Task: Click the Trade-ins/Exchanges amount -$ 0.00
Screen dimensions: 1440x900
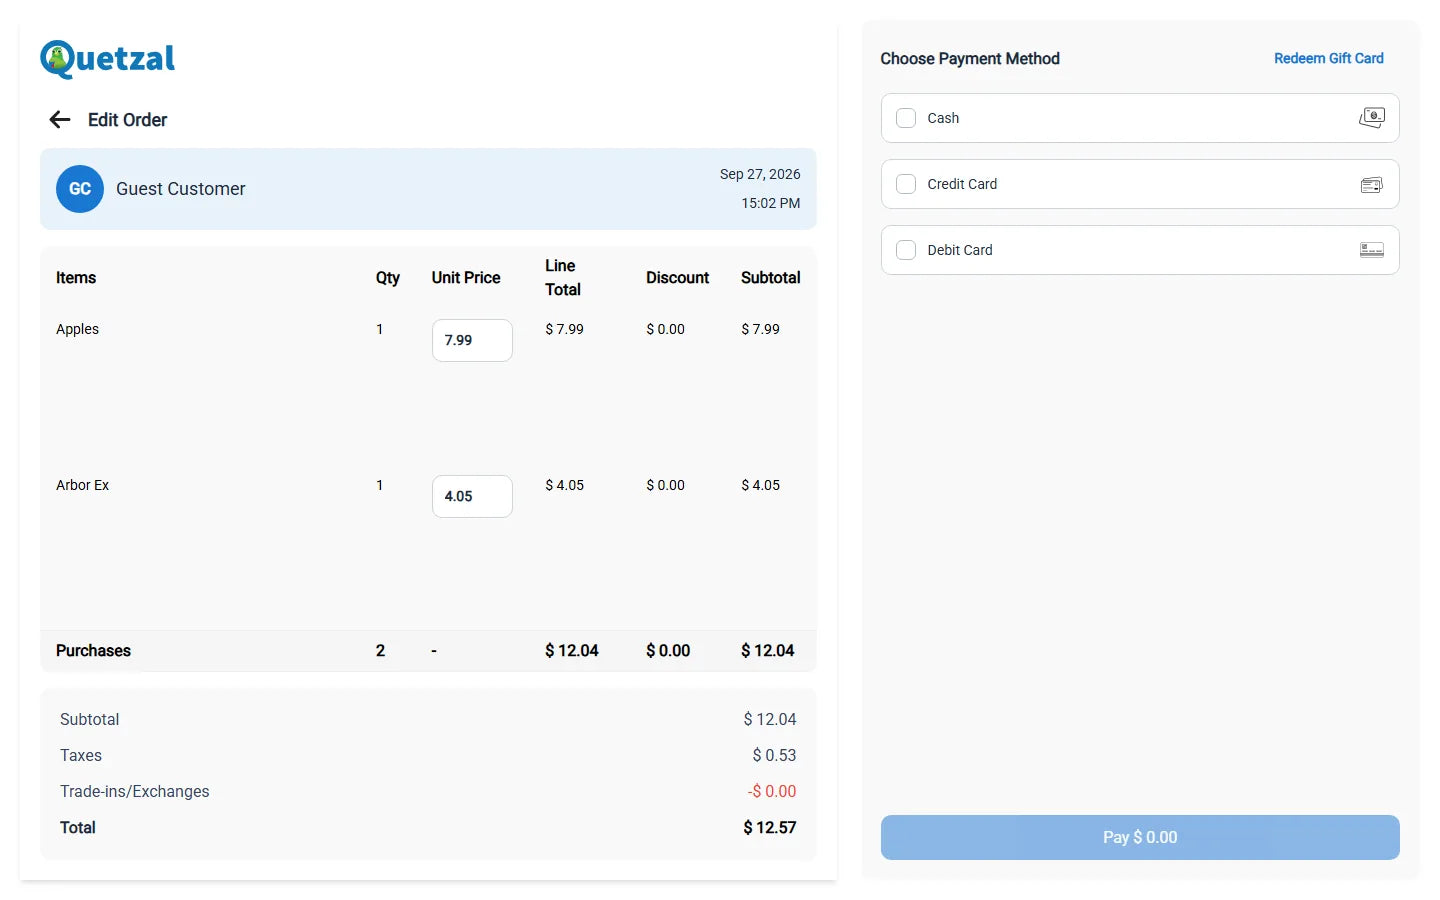Action: click(x=772, y=791)
